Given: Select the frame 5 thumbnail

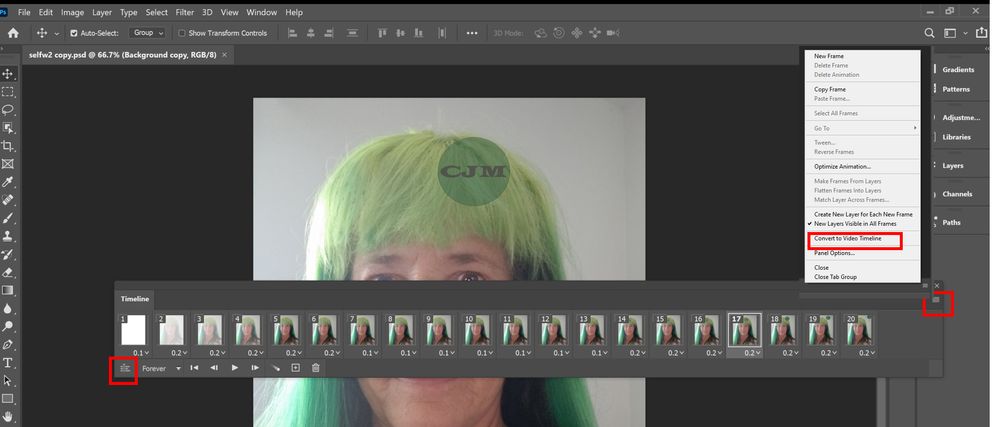Looking at the screenshot, I should click(x=286, y=330).
